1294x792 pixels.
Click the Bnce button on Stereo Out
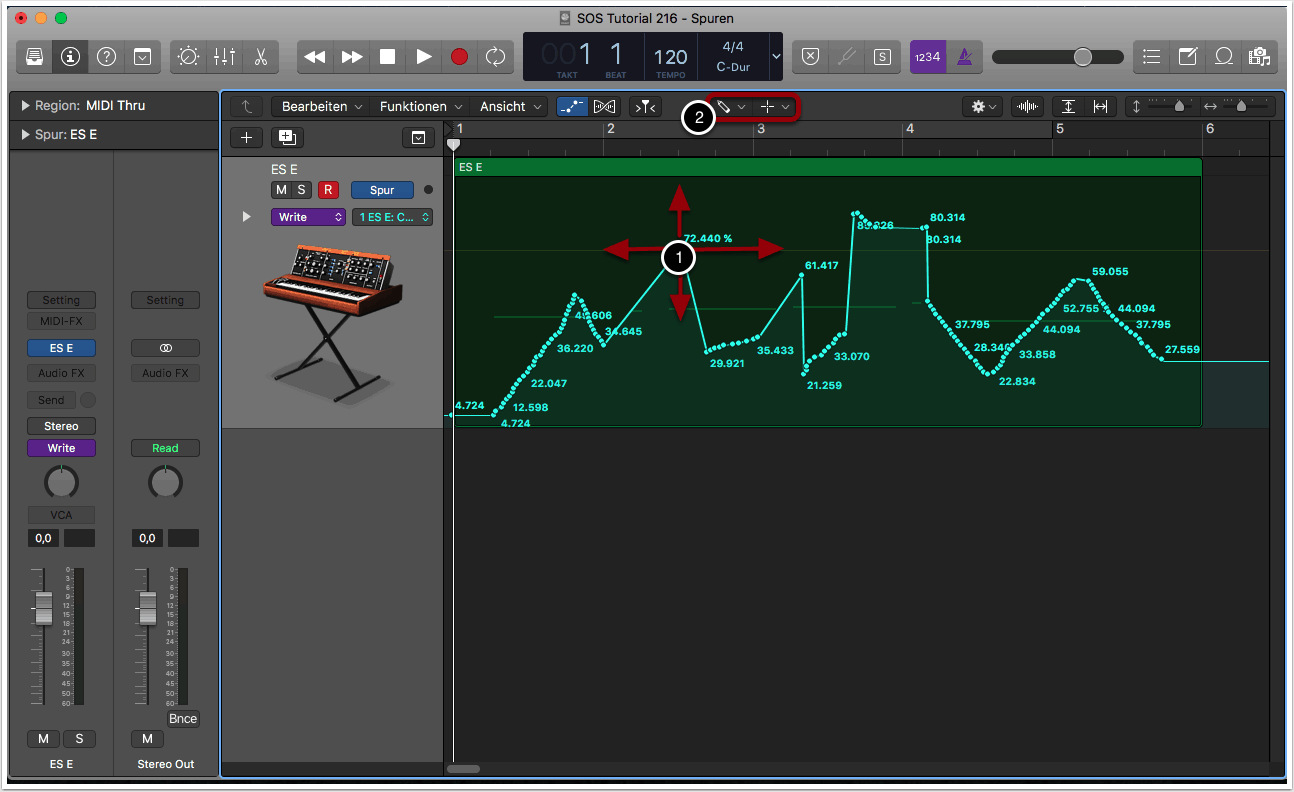point(183,719)
